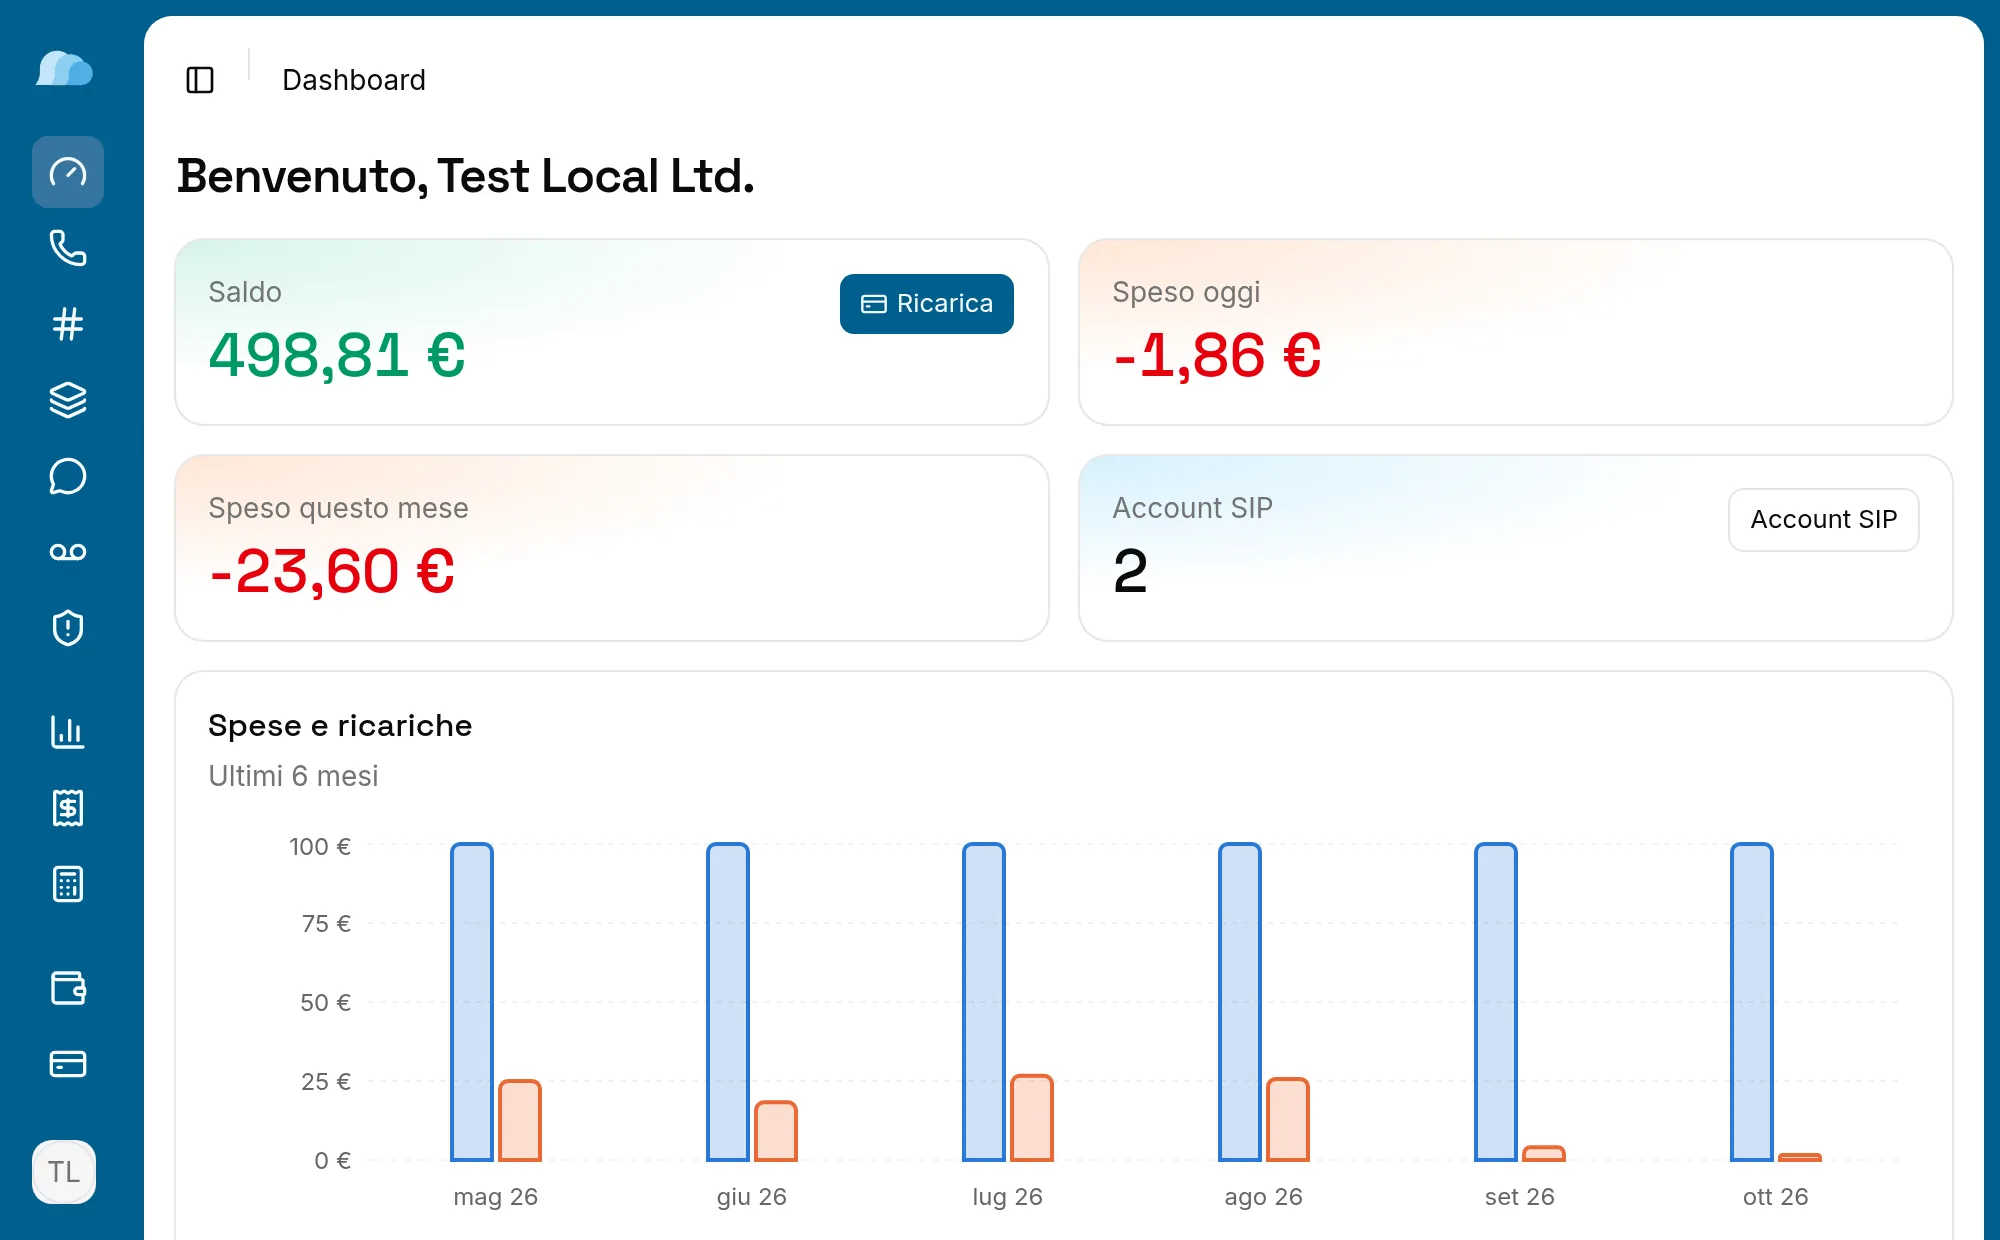
Task: Click the Ricarica top-up button
Action: point(927,304)
